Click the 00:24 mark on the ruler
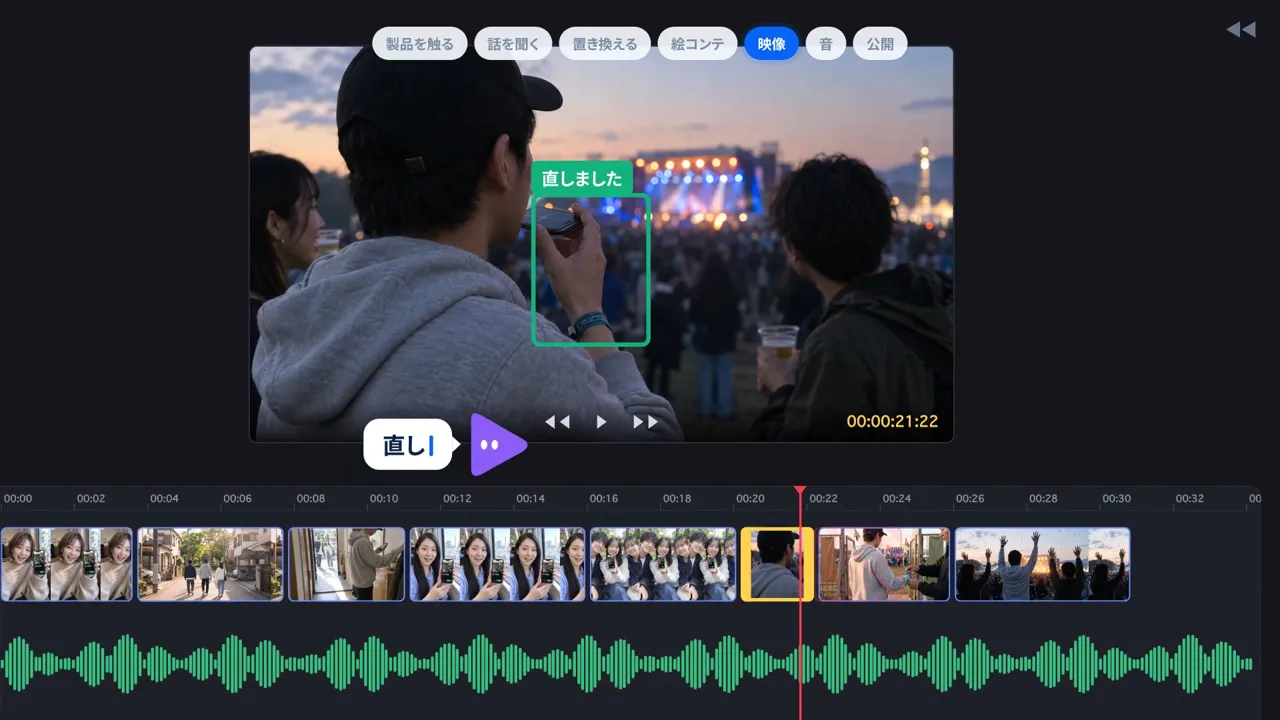This screenshot has height=720, width=1280. [897, 498]
